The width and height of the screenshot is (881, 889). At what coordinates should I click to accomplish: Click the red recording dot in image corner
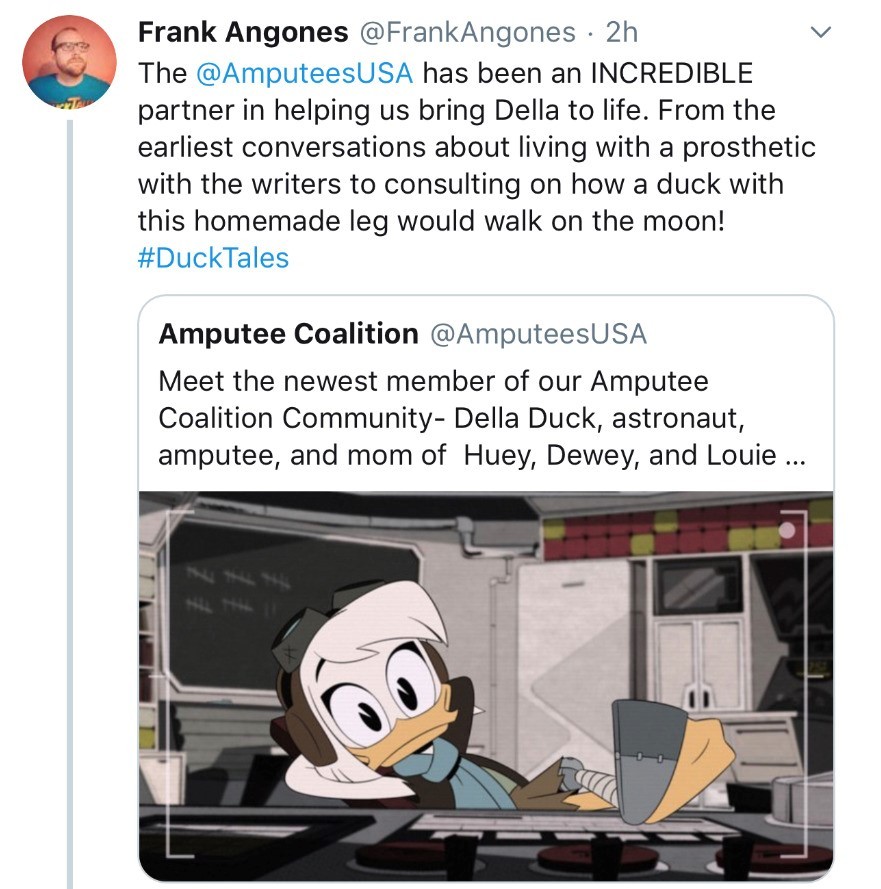pyautogui.click(x=786, y=530)
